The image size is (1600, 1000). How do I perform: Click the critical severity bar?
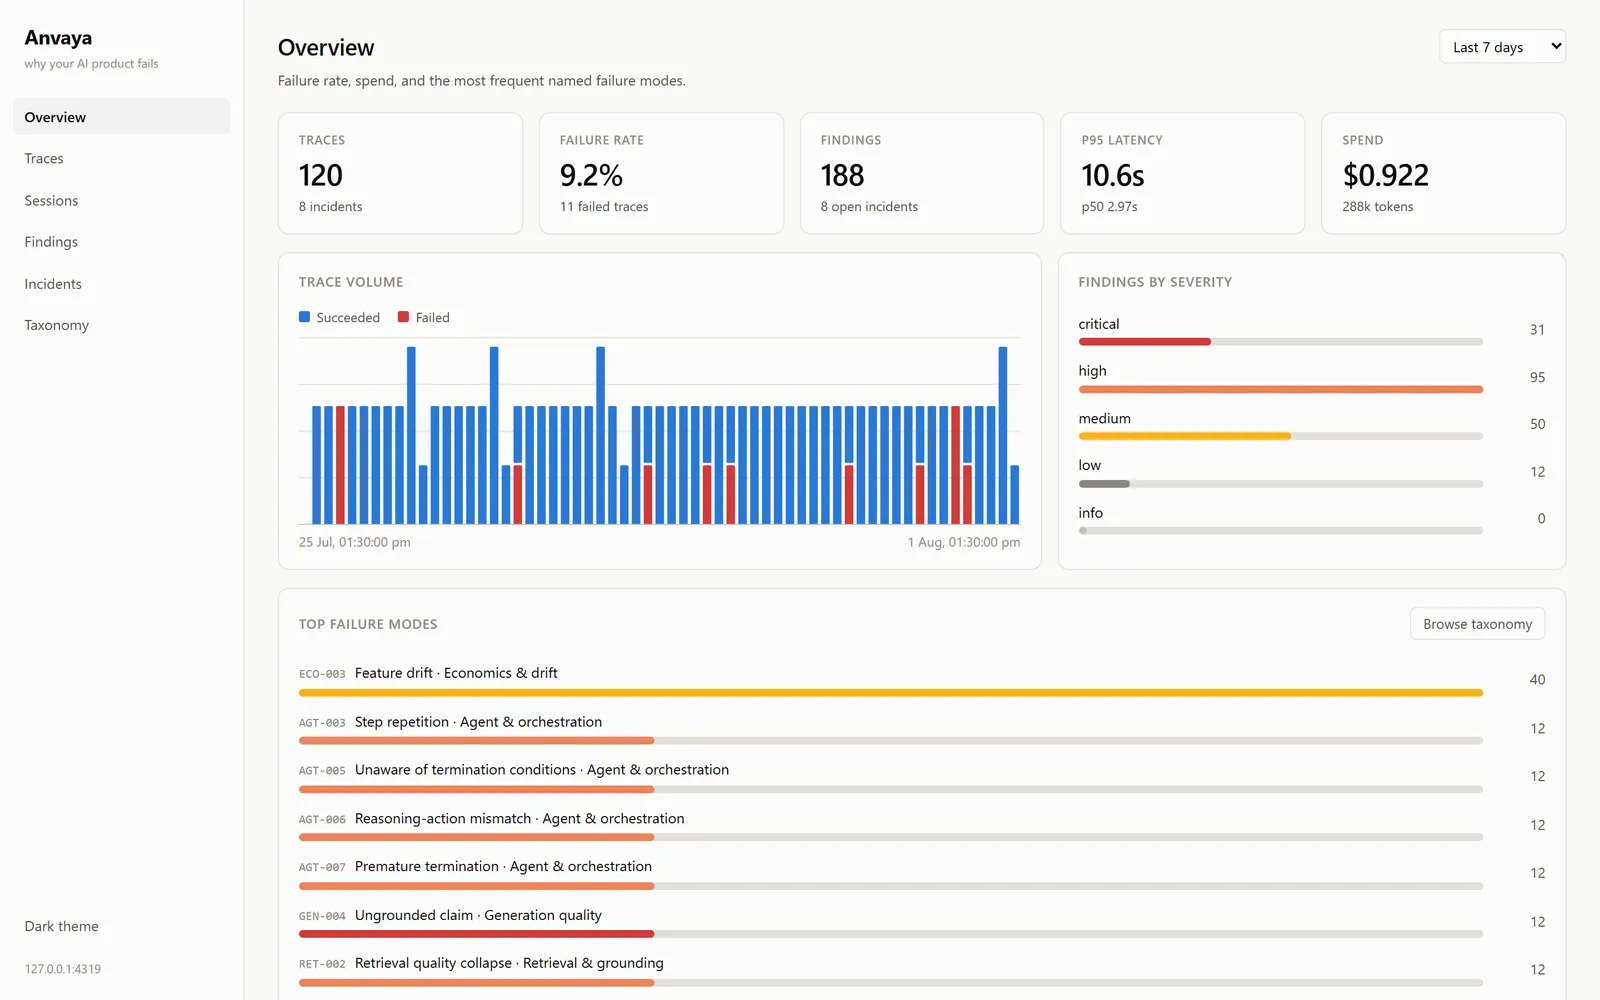[1280, 342]
